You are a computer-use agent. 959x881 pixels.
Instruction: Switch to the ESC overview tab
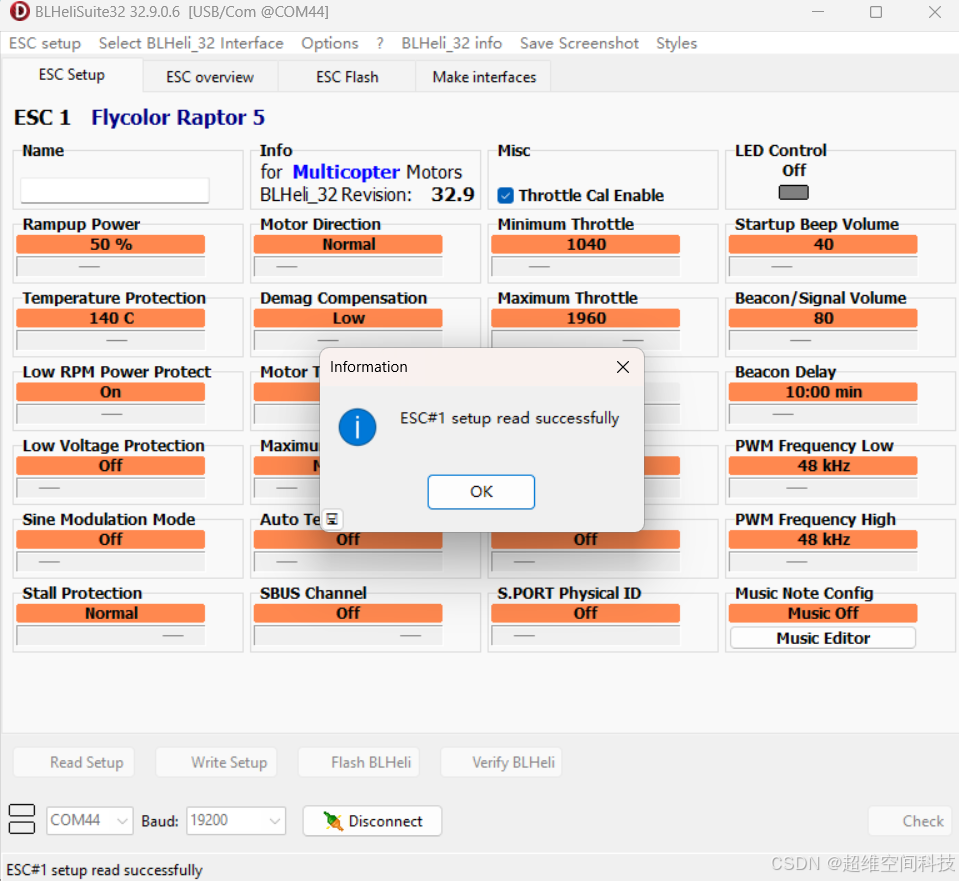[210, 77]
